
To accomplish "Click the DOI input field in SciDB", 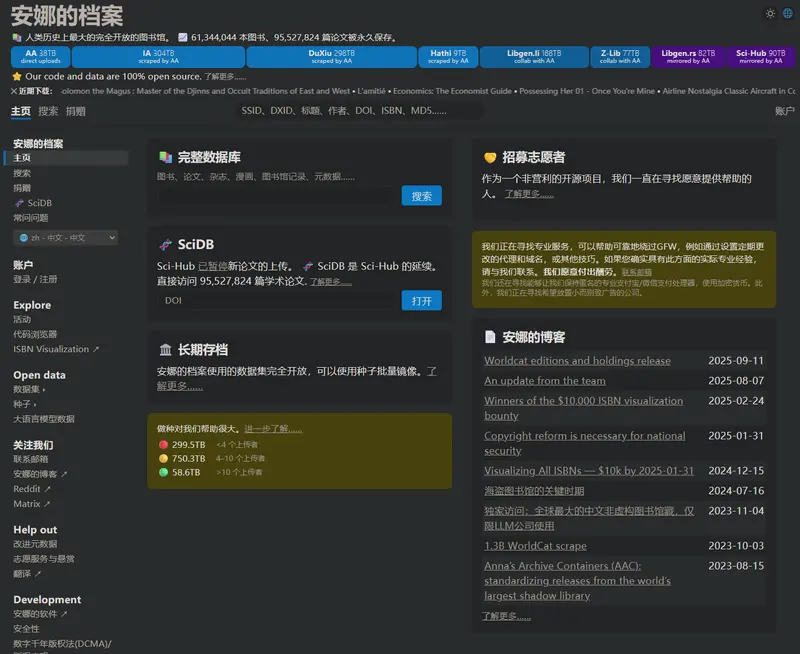I will tap(276, 300).
